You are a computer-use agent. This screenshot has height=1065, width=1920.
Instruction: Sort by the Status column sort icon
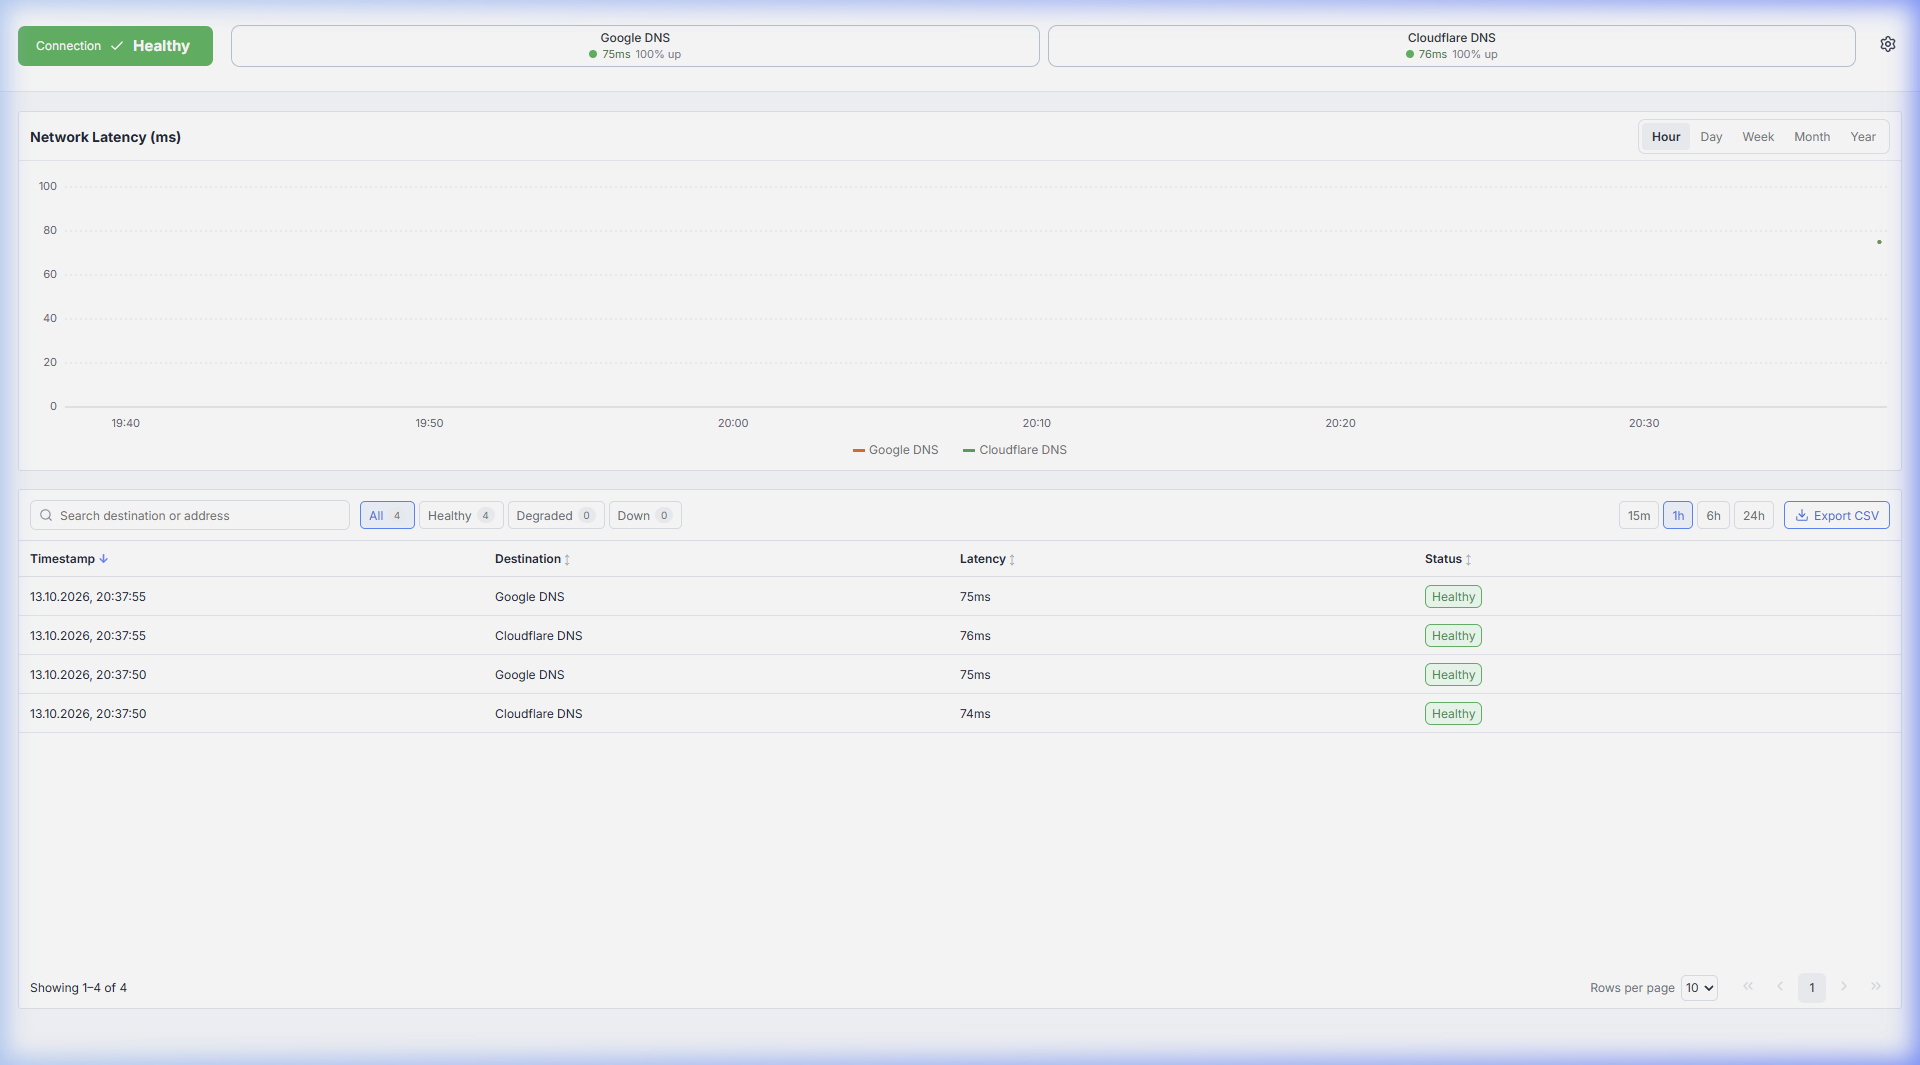[x=1468, y=560]
